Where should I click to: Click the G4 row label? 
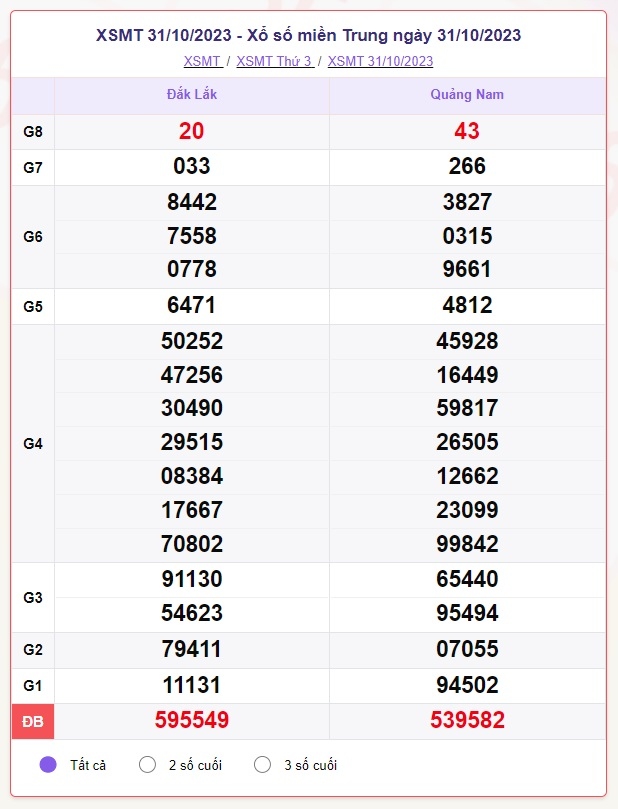32,444
